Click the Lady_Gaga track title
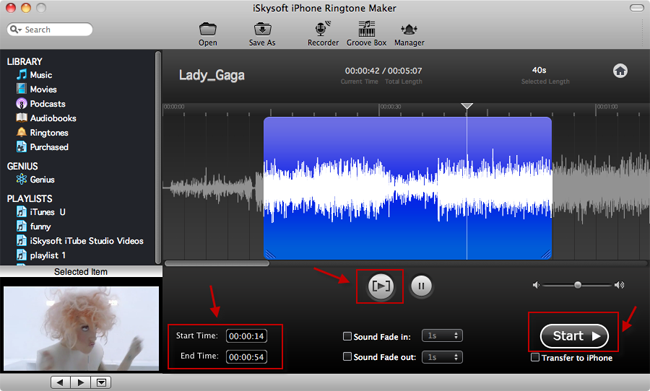The width and height of the screenshot is (650, 391). 211,75
